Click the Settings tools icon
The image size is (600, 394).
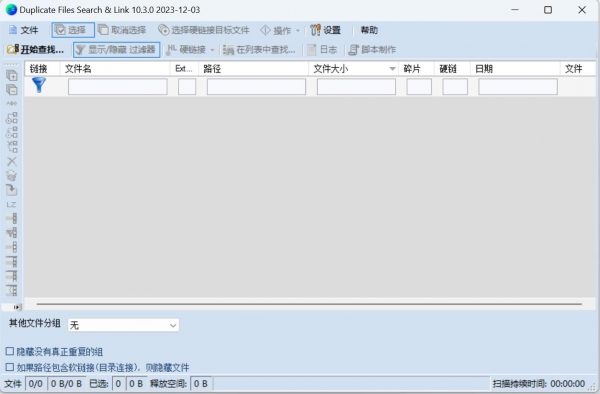coord(315,30)
